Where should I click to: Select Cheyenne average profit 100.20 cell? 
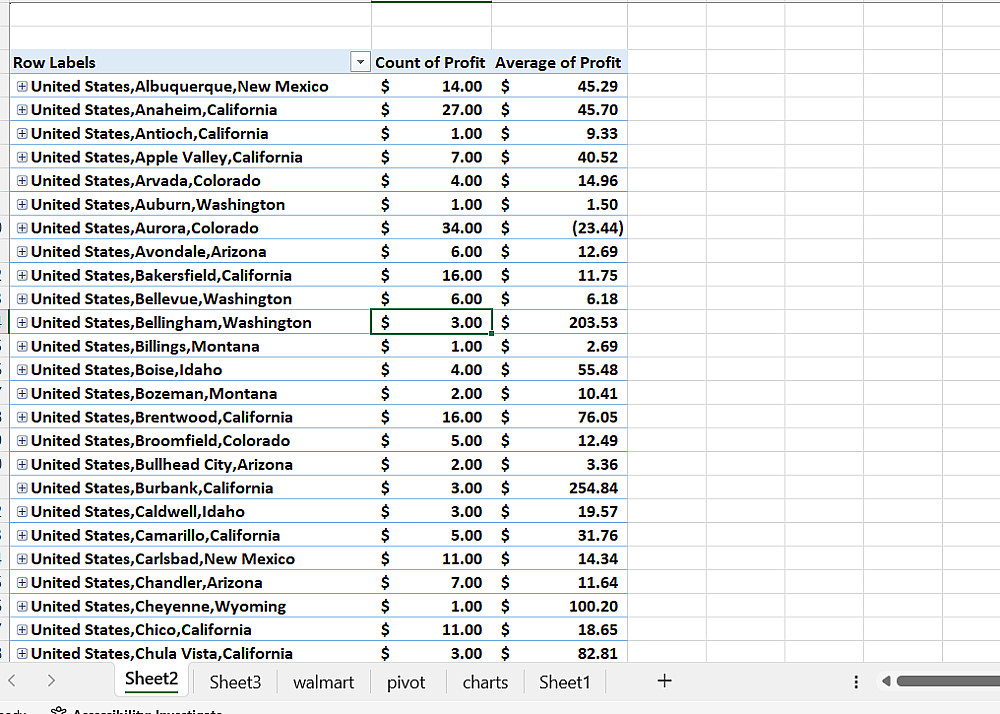click(559, 606)
